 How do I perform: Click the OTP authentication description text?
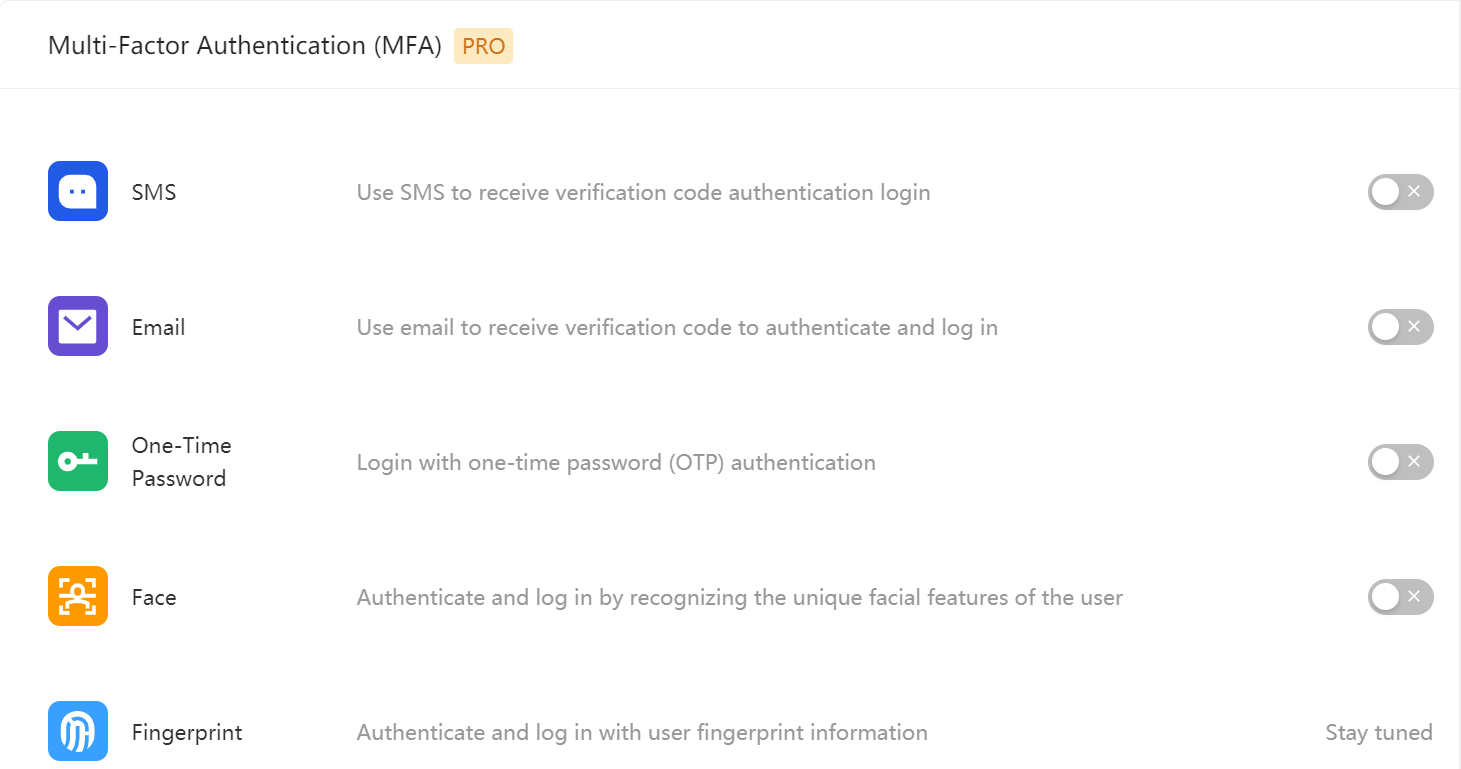click(616, 462)
